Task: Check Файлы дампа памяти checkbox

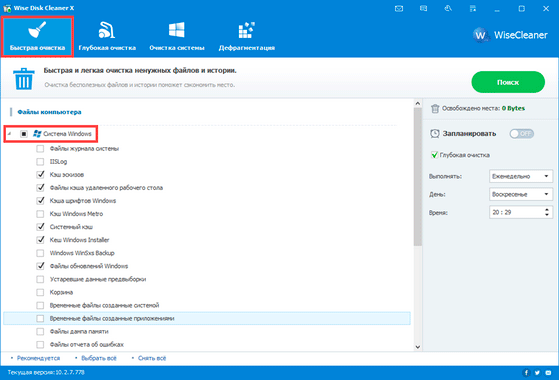Action: (x=40, y=332)
